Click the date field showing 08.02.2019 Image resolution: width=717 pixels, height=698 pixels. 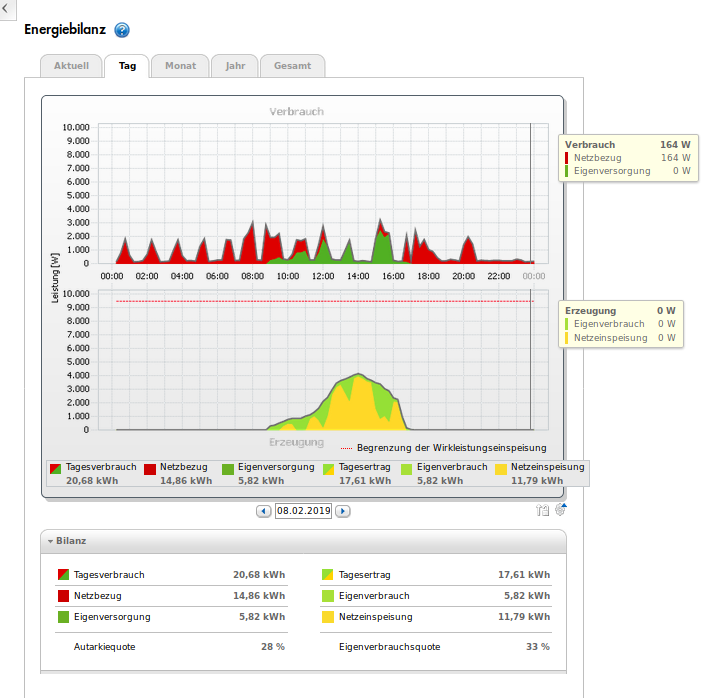click(303, 511)
